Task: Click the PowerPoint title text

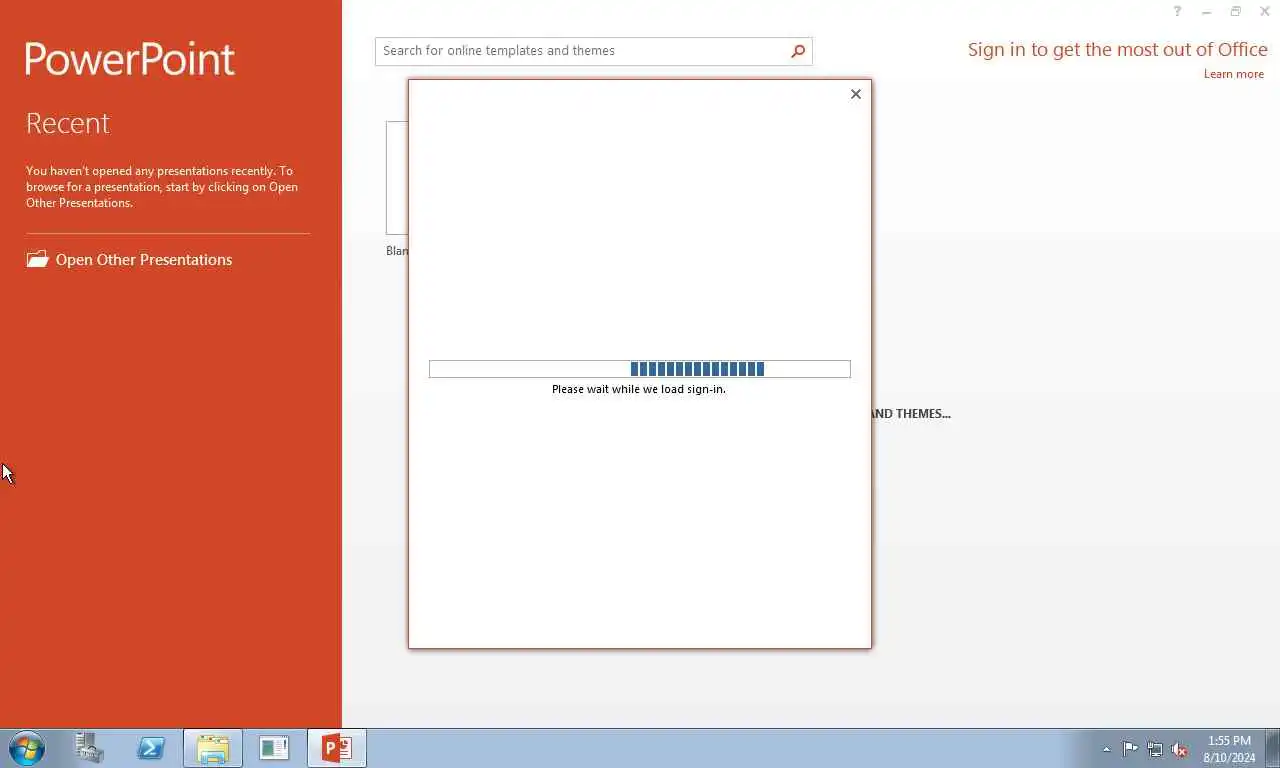Action: click(x=130, y=59)
